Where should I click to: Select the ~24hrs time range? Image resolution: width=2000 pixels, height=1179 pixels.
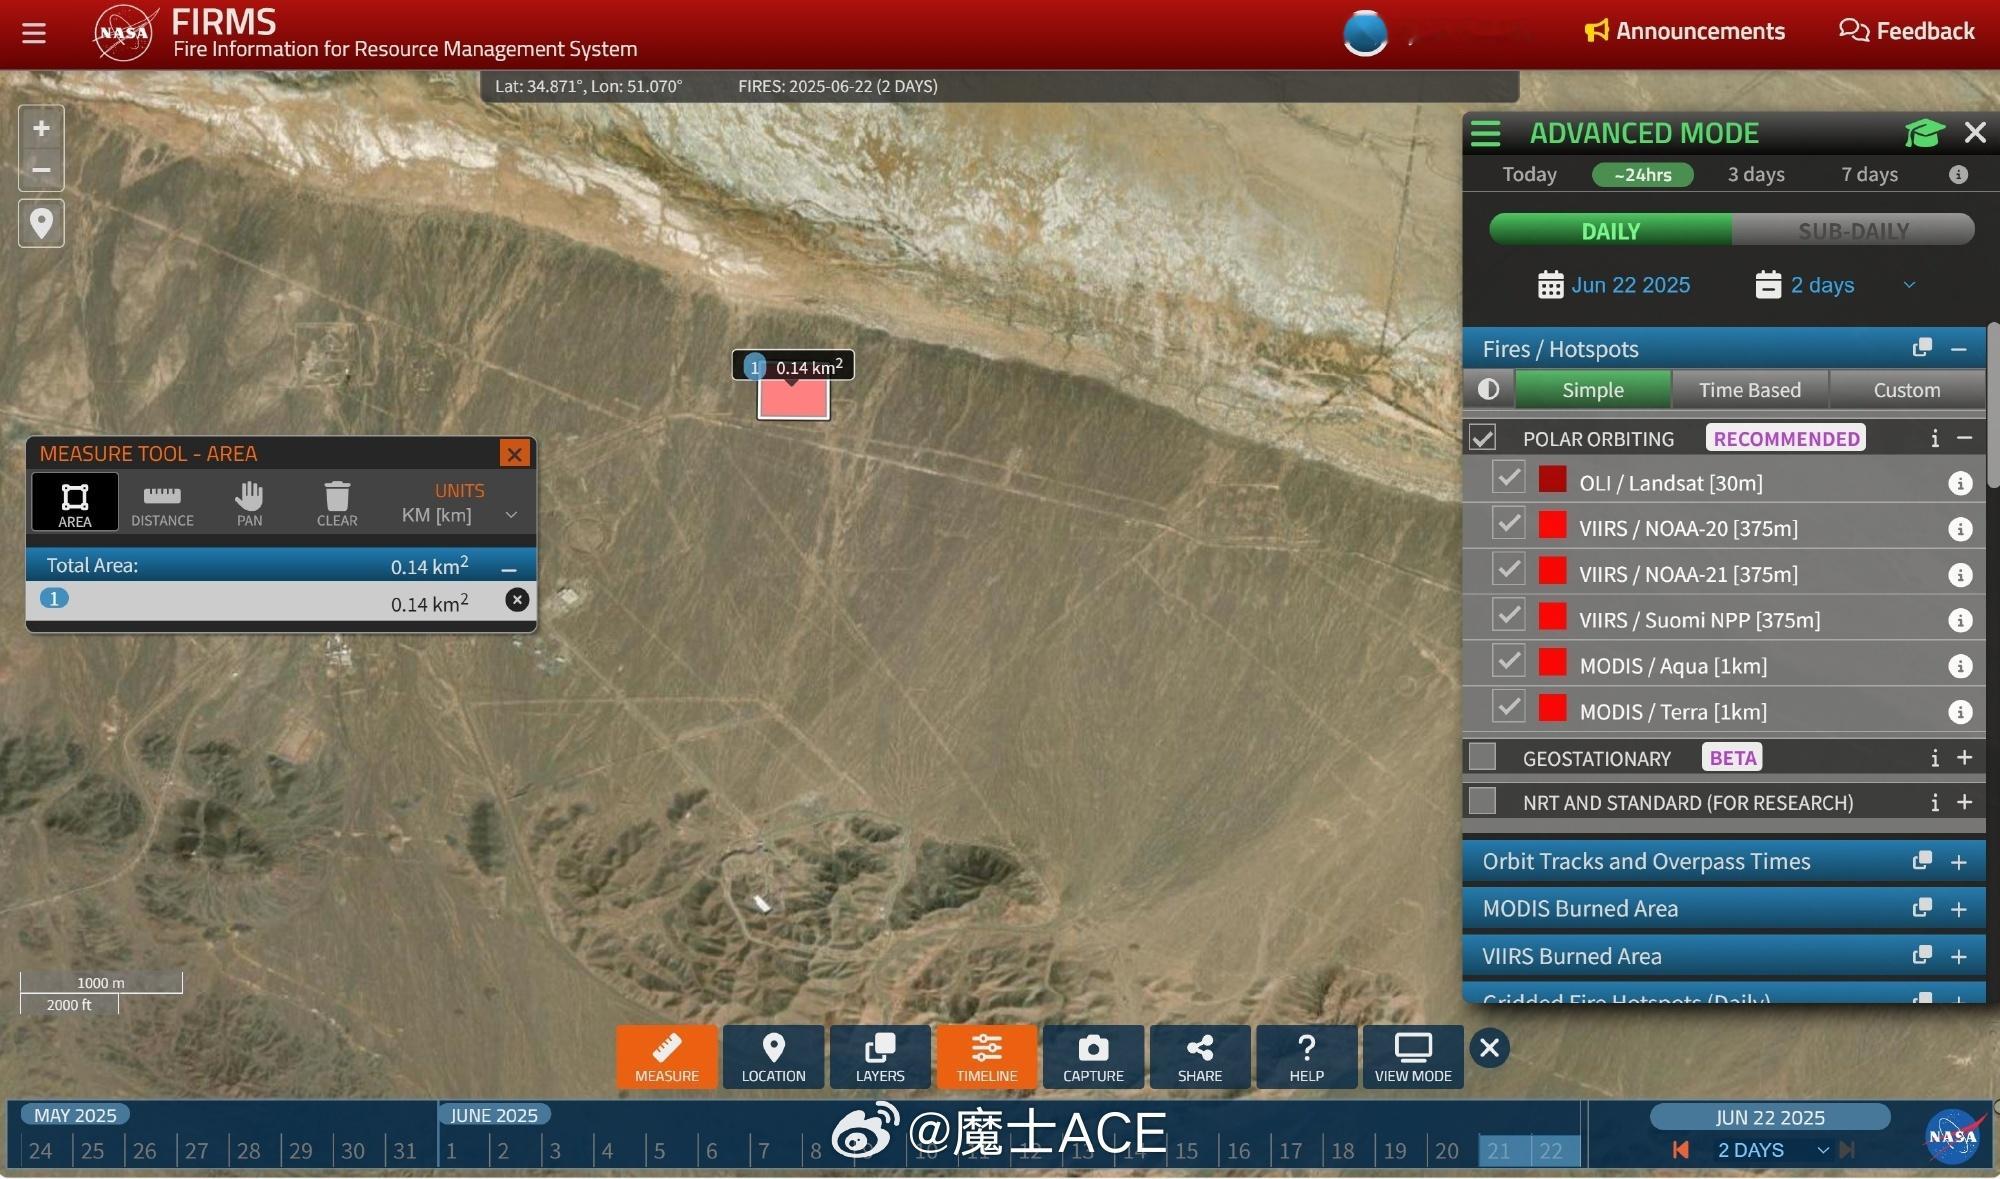click(x=1642, y=175)
